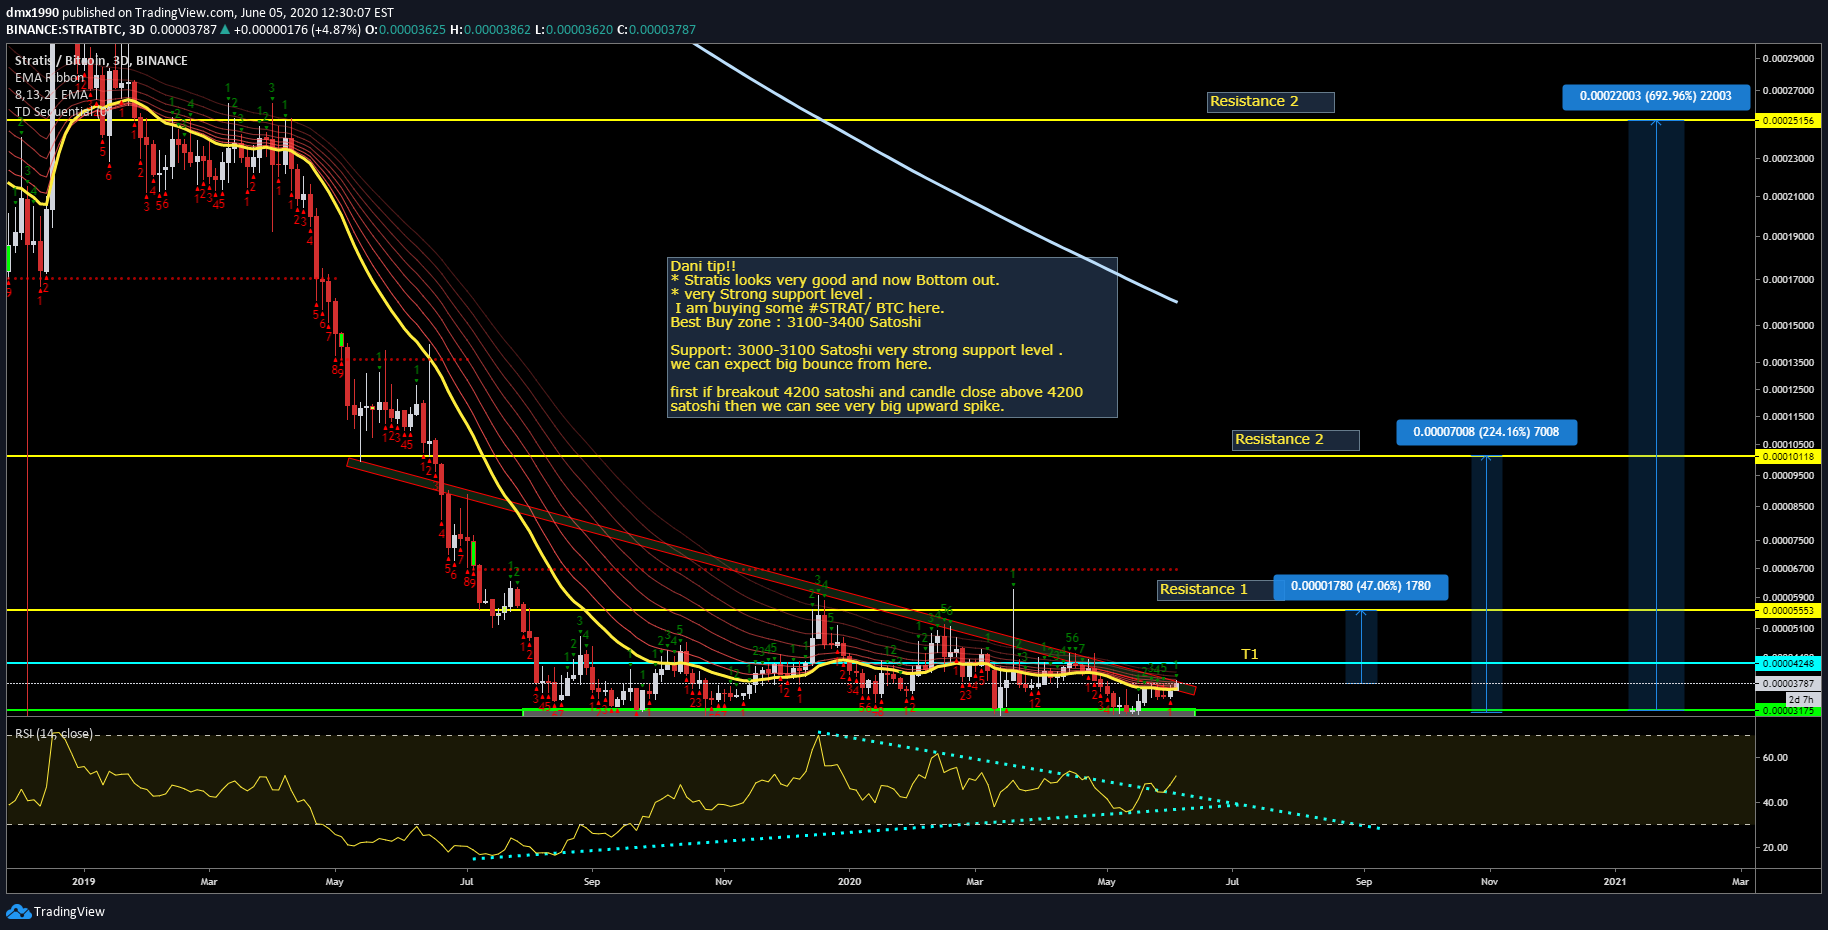Screen dimensions: 1828x930
Task: Click the 2019 label on time axis
Action: pyautogui.click(x=84, y=881)
